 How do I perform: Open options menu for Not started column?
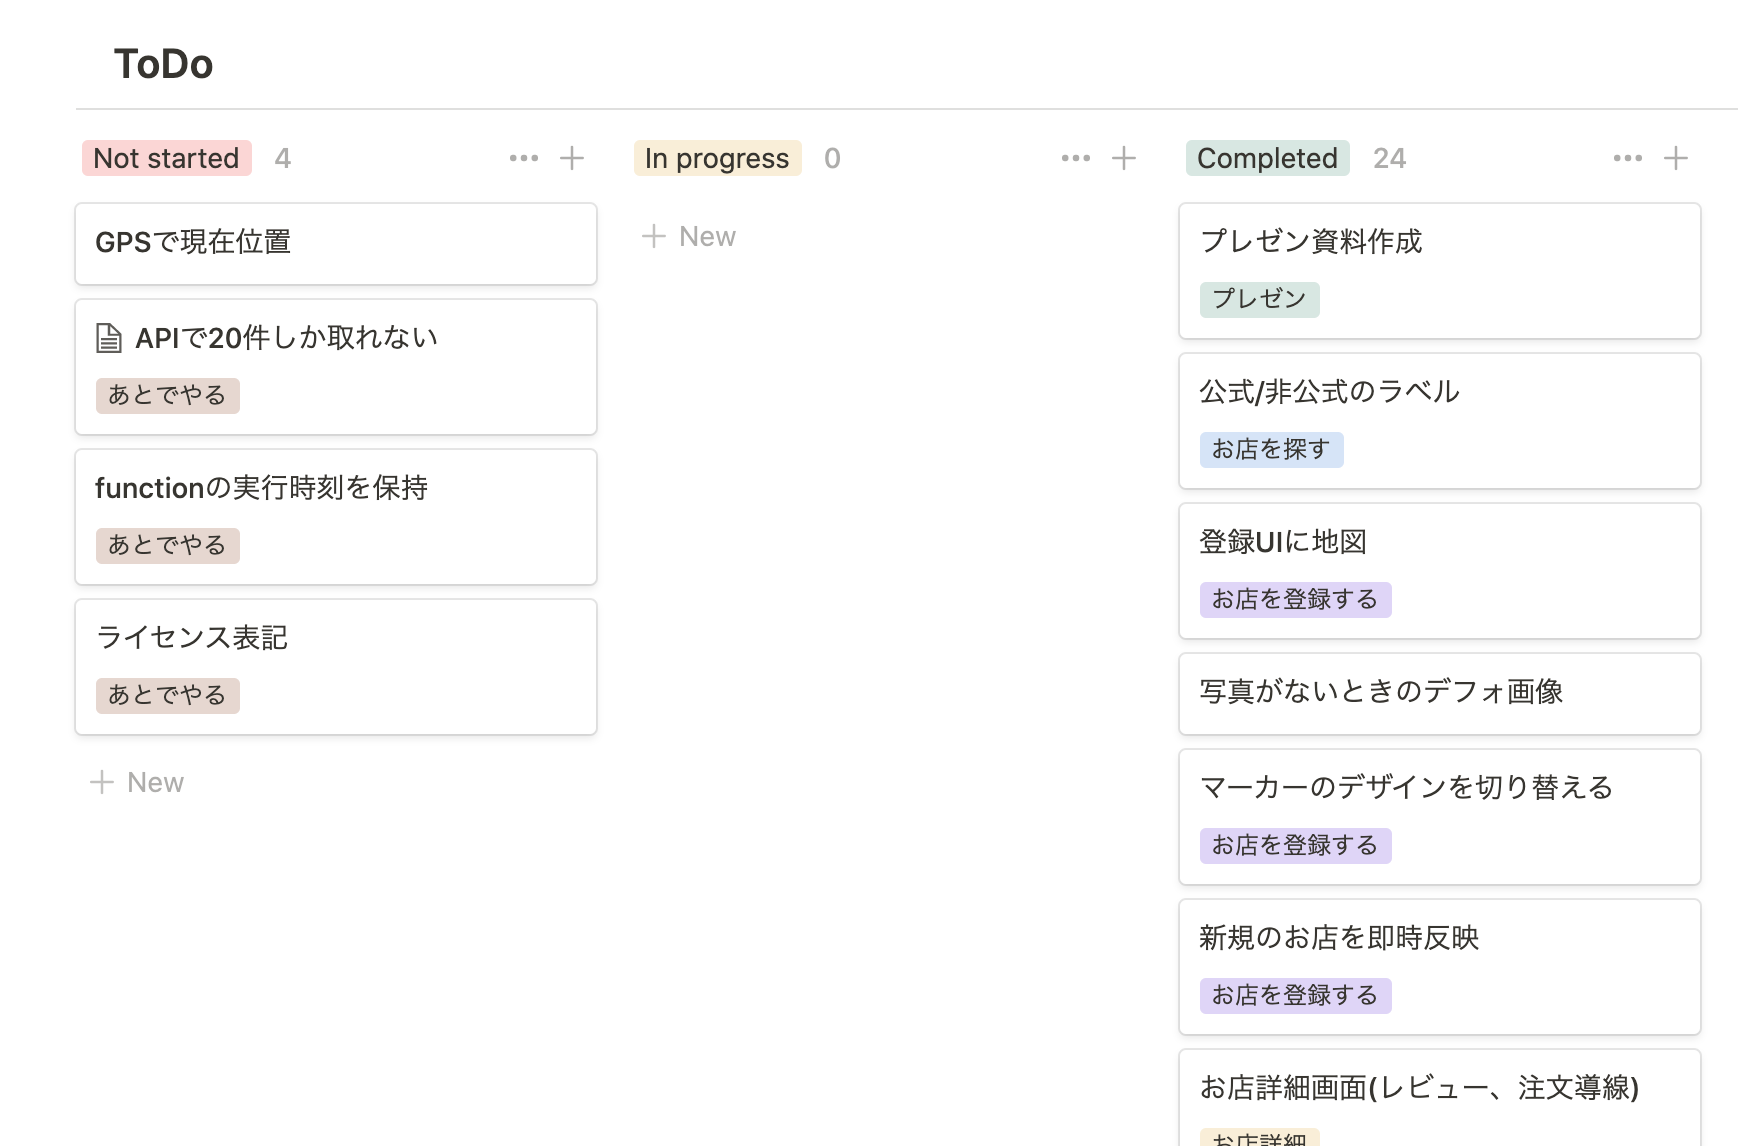point(524,158)
